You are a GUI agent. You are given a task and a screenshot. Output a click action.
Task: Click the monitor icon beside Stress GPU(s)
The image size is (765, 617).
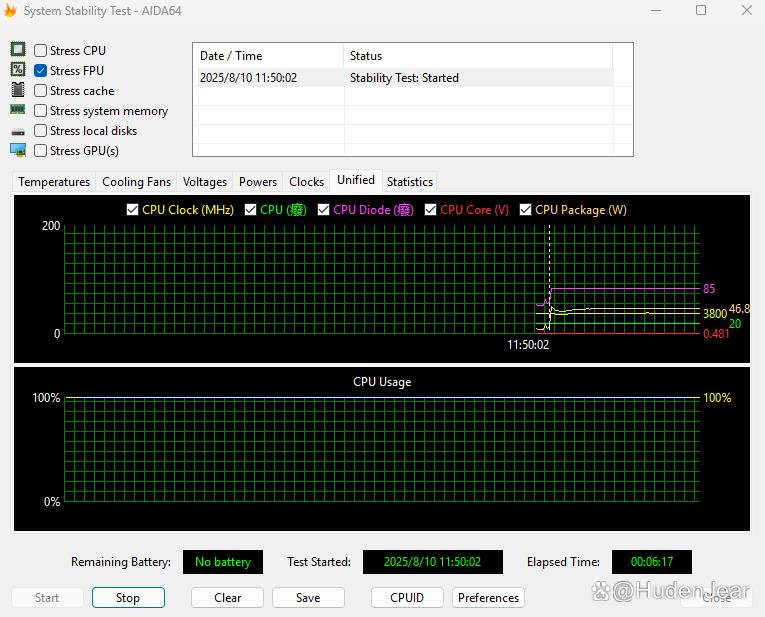coord(18,150)
